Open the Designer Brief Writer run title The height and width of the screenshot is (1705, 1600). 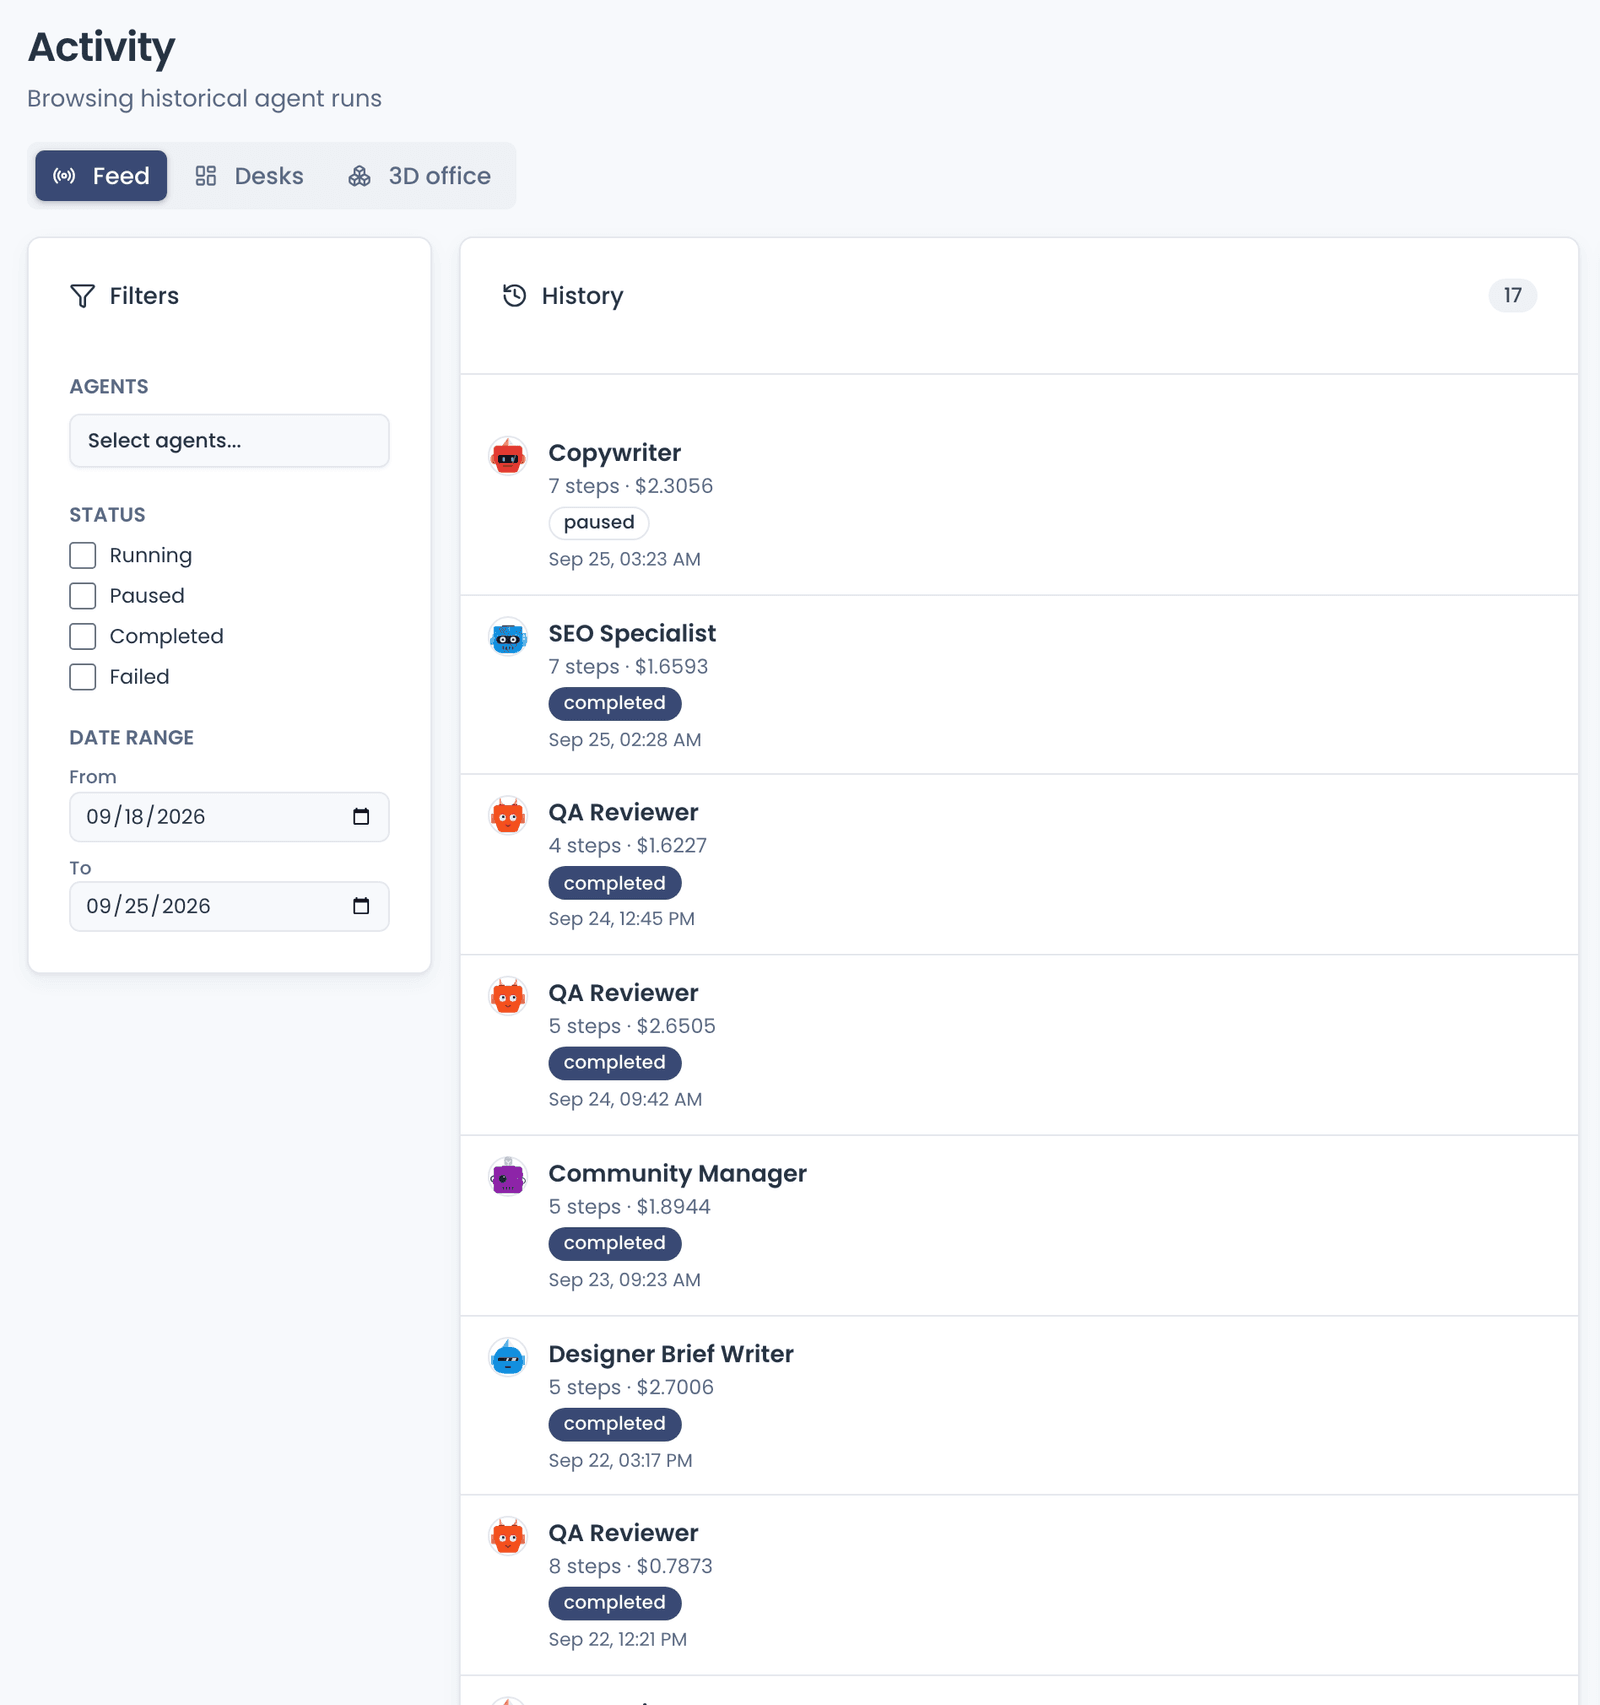click(x=671, y=1354)
